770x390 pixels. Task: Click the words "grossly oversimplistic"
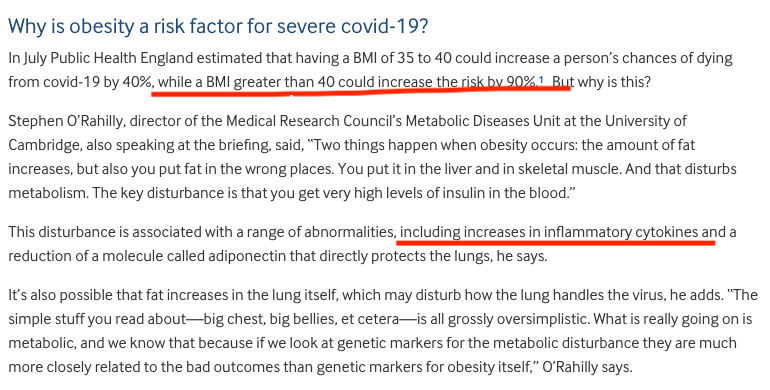518,319
